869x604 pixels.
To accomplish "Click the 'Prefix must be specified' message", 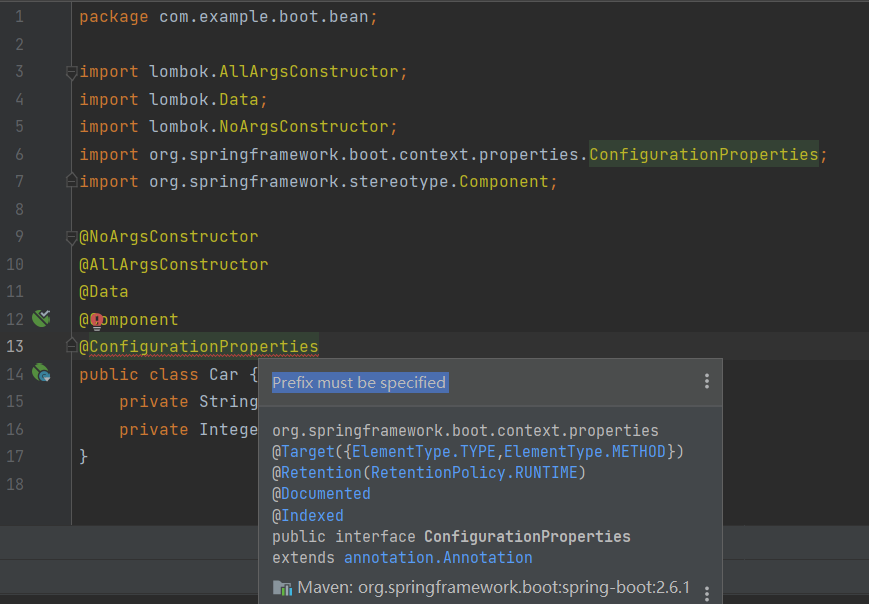I will click(x=359, y=382).
